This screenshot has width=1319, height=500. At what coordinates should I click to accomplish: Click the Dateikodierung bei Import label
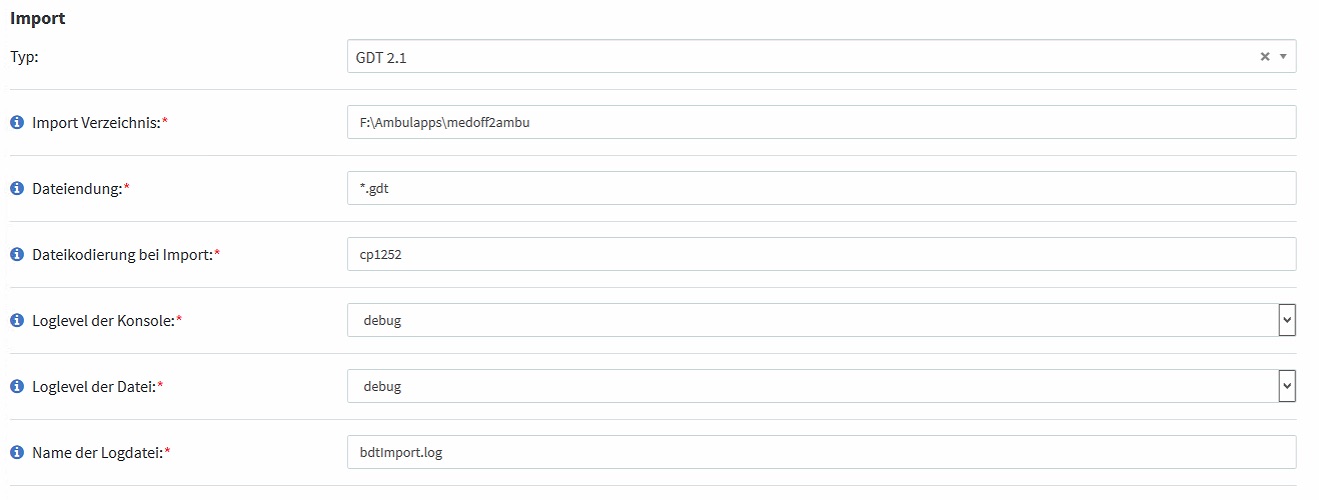(126, 255)
